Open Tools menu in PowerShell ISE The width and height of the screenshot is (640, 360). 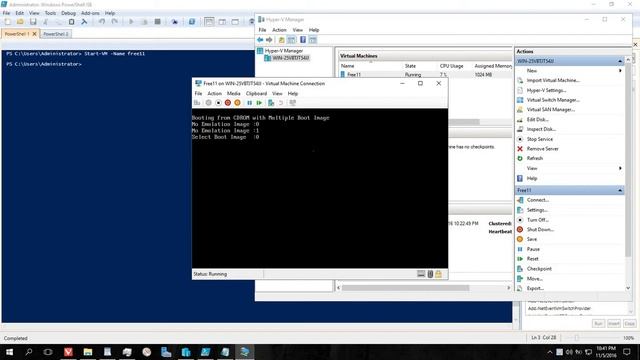(50, 13)
